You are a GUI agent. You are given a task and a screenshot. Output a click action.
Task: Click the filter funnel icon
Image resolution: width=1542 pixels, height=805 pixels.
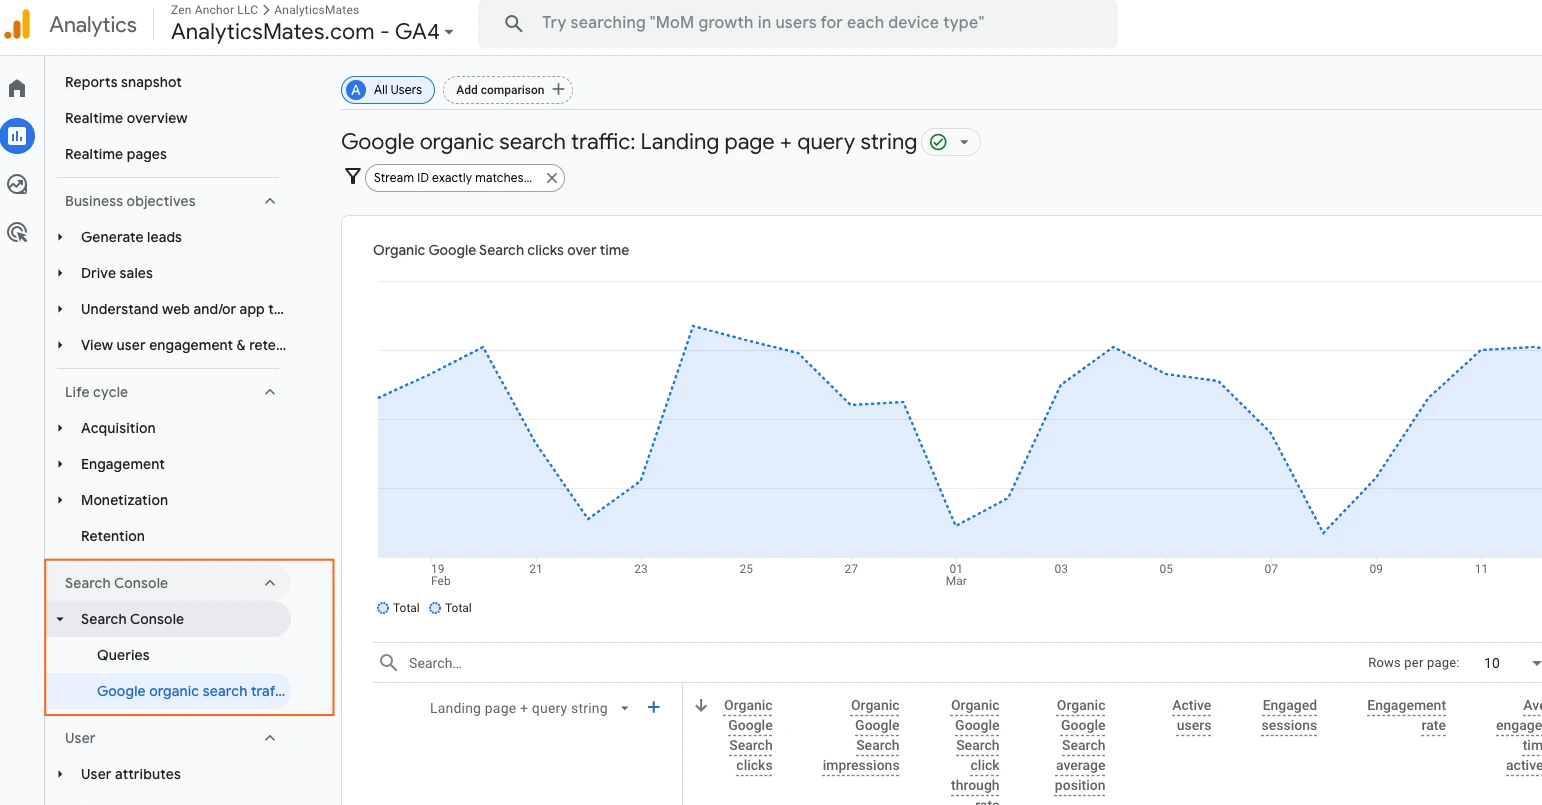click(x=352, y=176)
